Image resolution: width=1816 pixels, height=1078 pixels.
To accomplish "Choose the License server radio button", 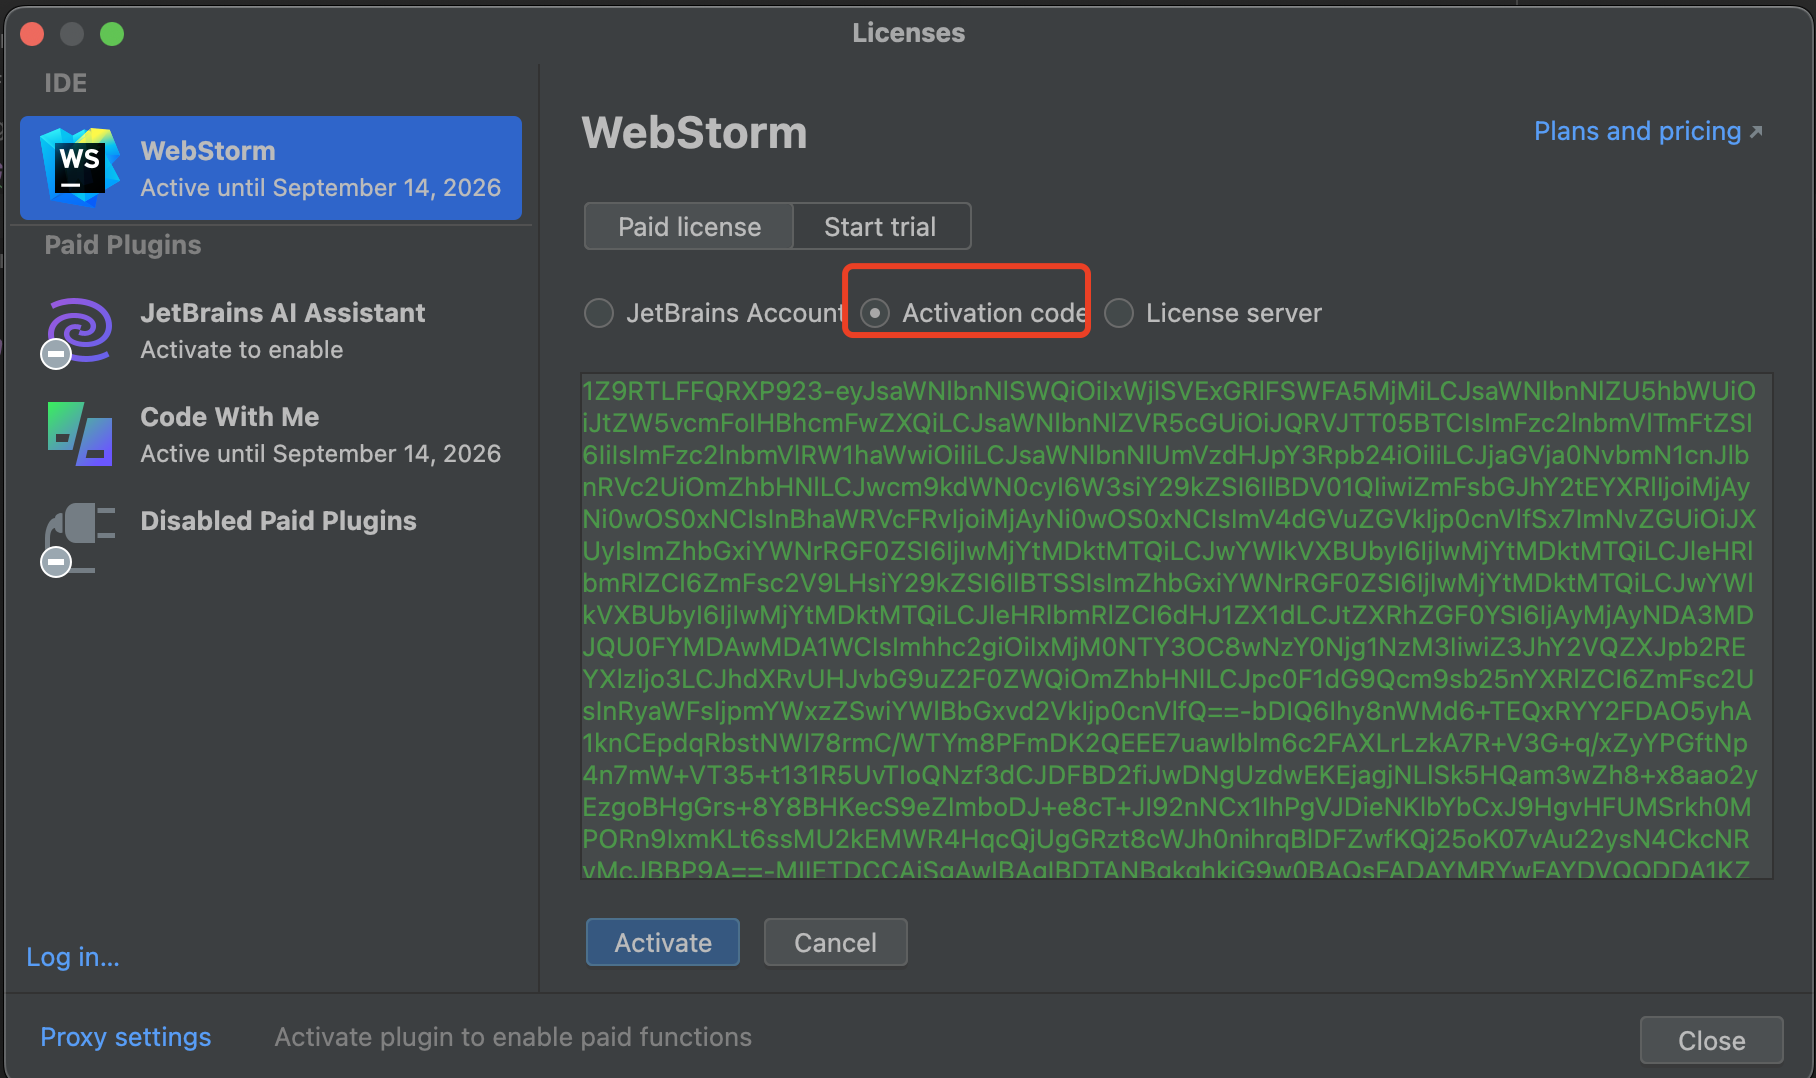I will (x=1119, y=313).
